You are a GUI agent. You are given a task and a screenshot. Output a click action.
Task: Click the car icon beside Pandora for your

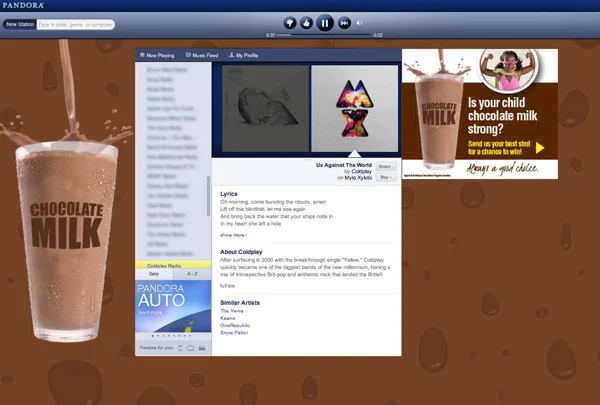(202, 348)
